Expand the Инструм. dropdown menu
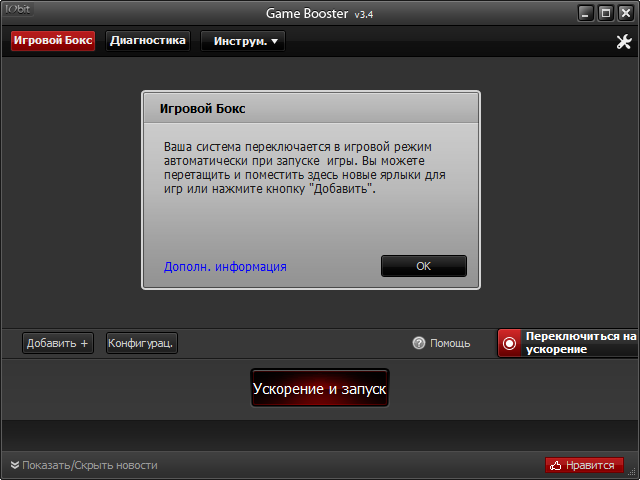Viewport: 640px width, 480px height. tap(243, 41)
